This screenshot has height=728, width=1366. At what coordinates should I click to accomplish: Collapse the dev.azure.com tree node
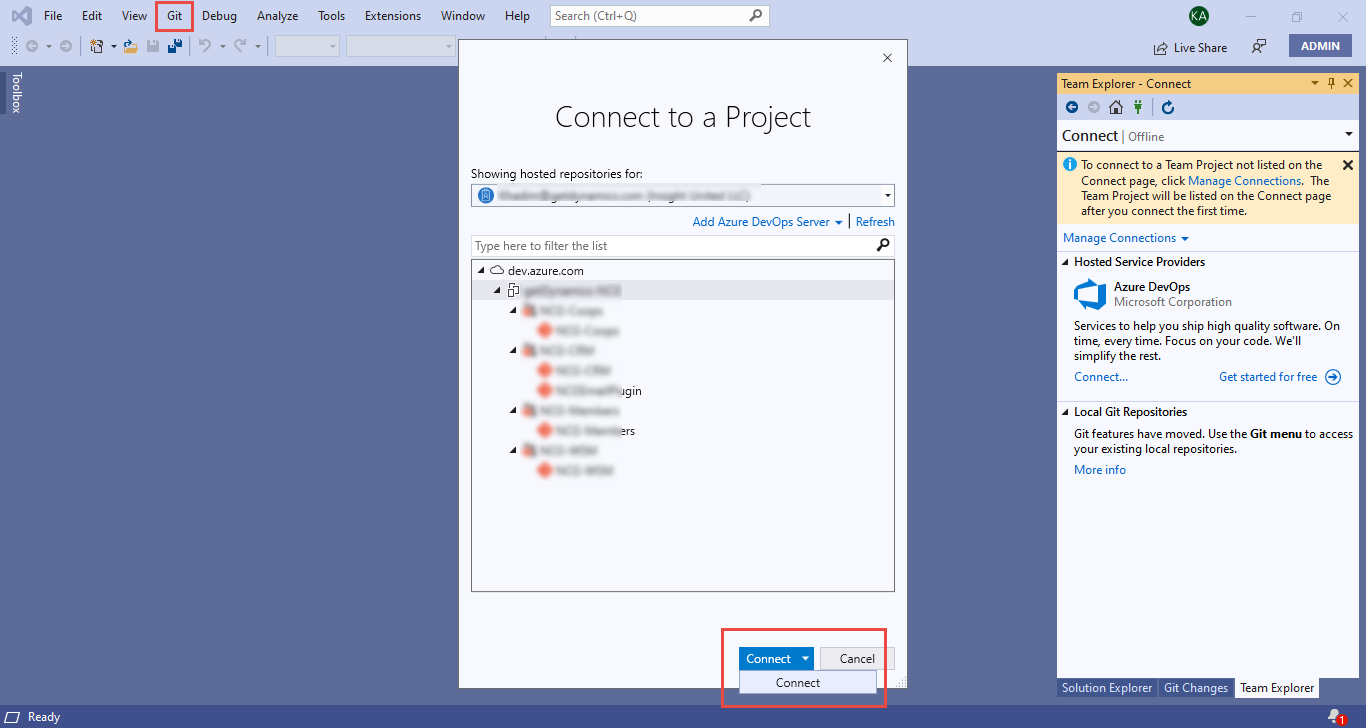pos(481,270)
